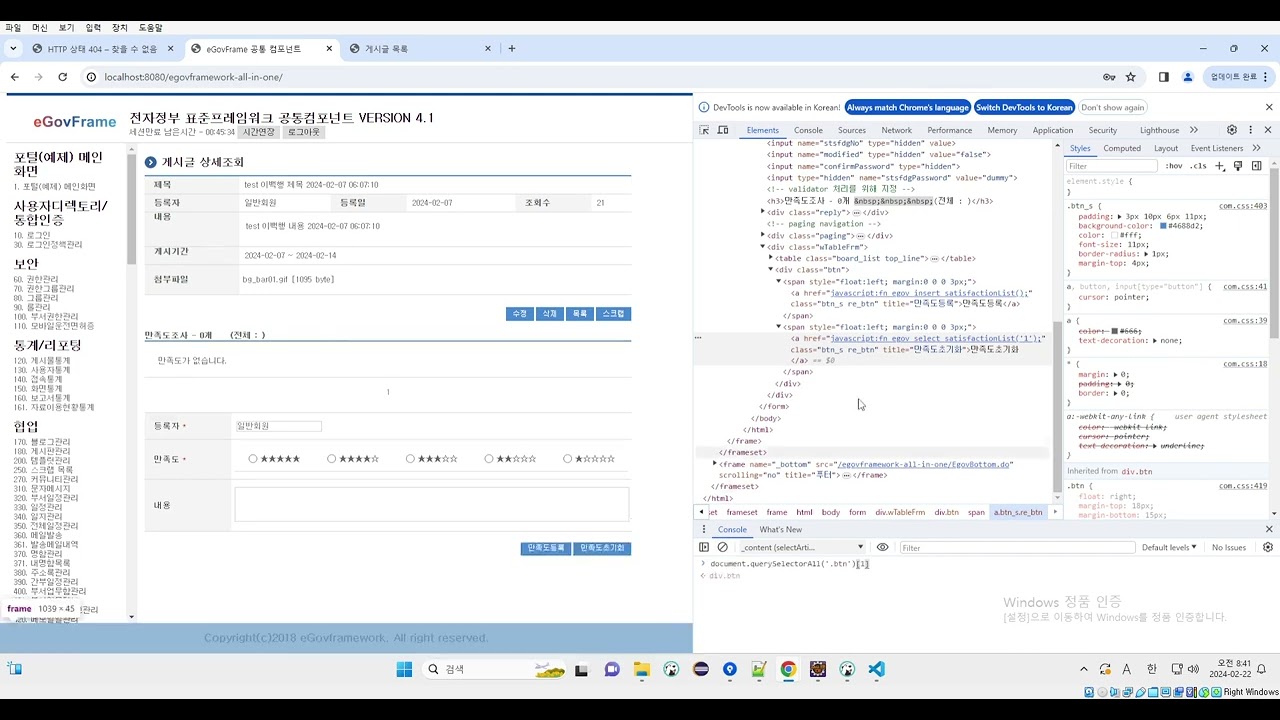Open the Default levels dropdown
This screenshot has width=1280, height=720.
coord(1169,547)
